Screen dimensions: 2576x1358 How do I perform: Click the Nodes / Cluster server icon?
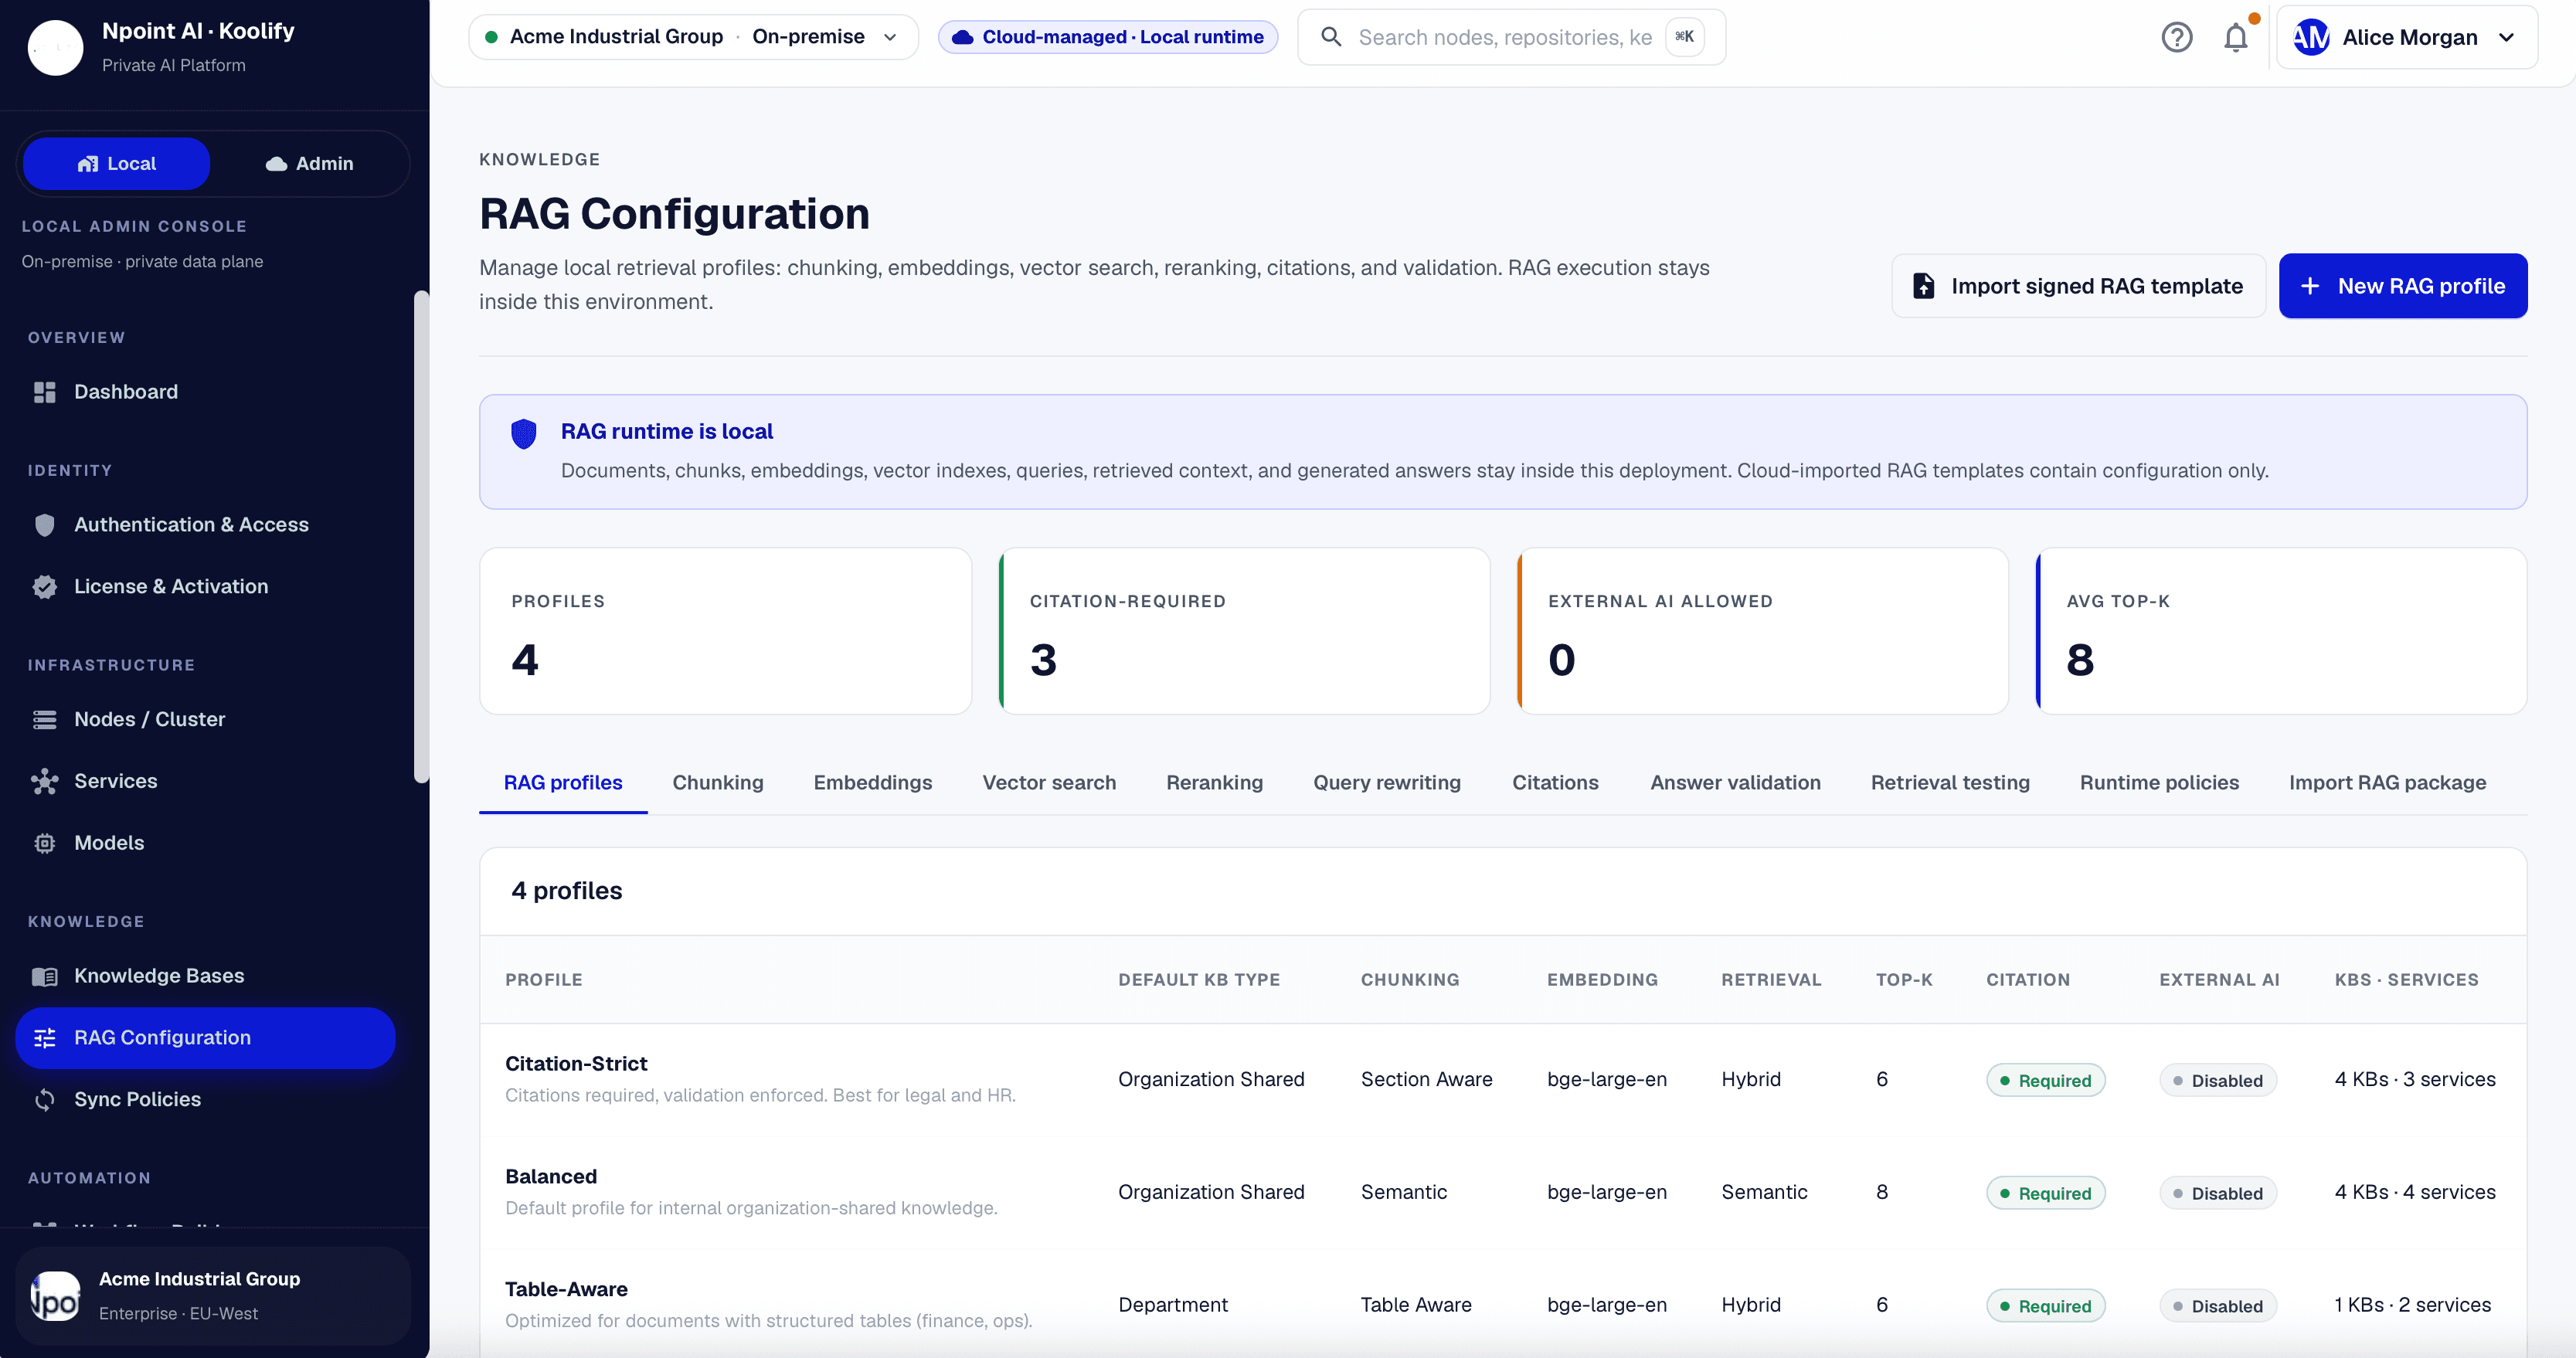[x=44, y=720]
